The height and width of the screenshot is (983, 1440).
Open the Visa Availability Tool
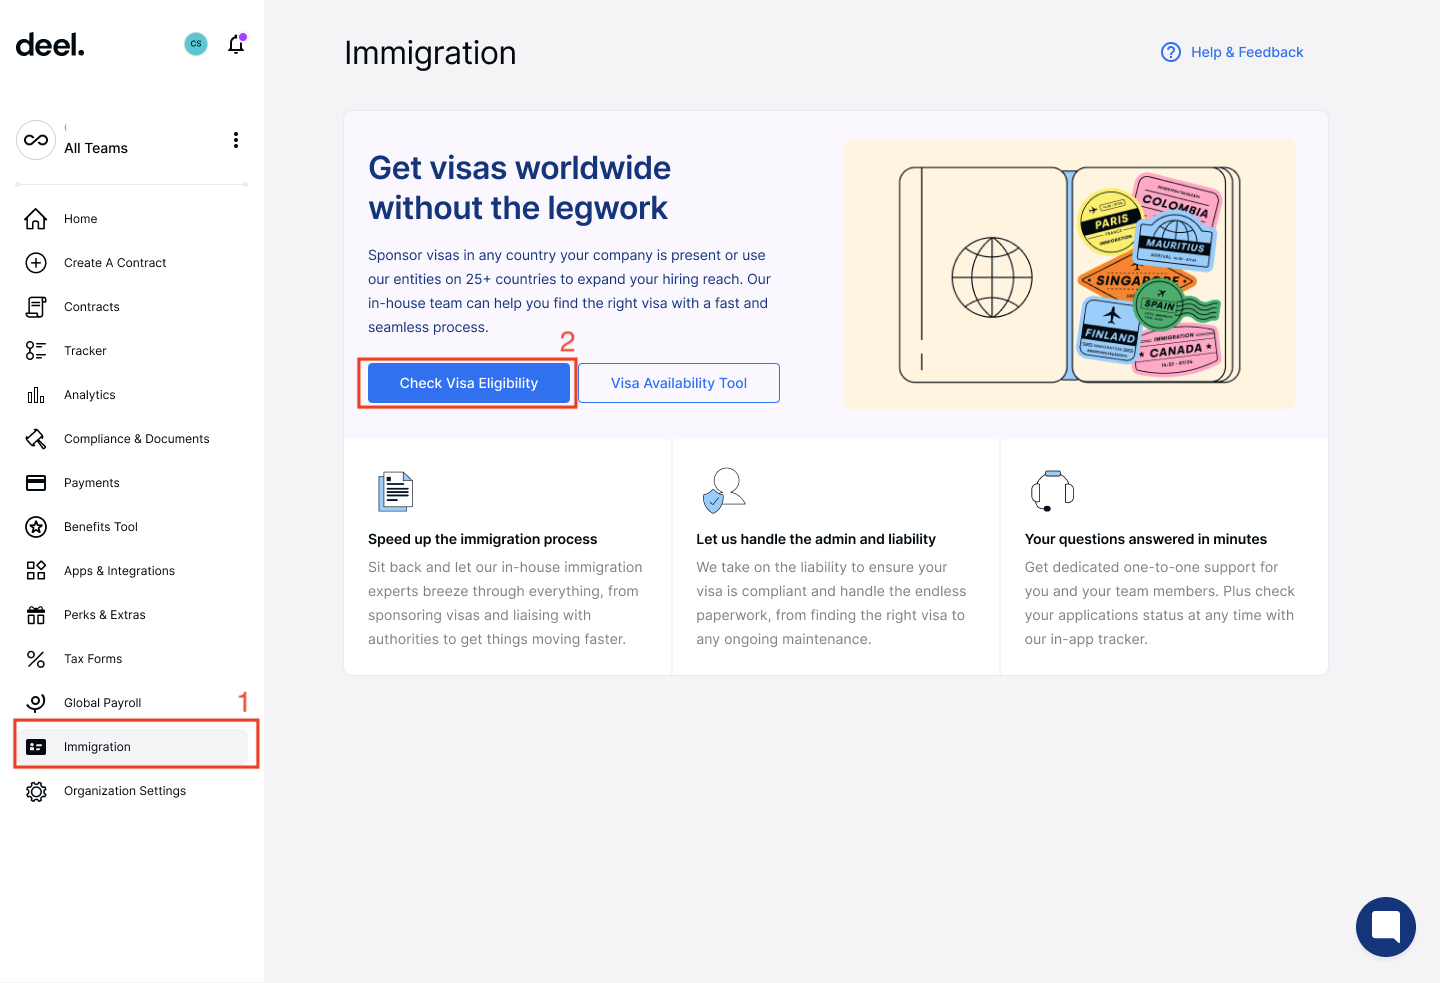tap(679, 382)
